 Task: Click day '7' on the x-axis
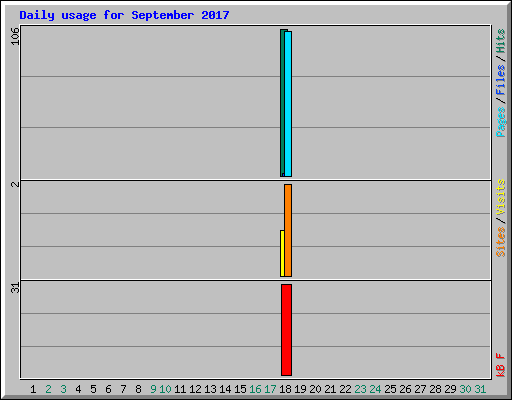[x=123, y=389]
